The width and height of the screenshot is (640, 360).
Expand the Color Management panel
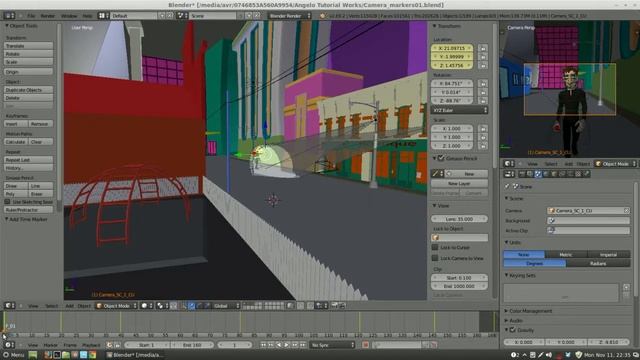[x=507, y=311]
